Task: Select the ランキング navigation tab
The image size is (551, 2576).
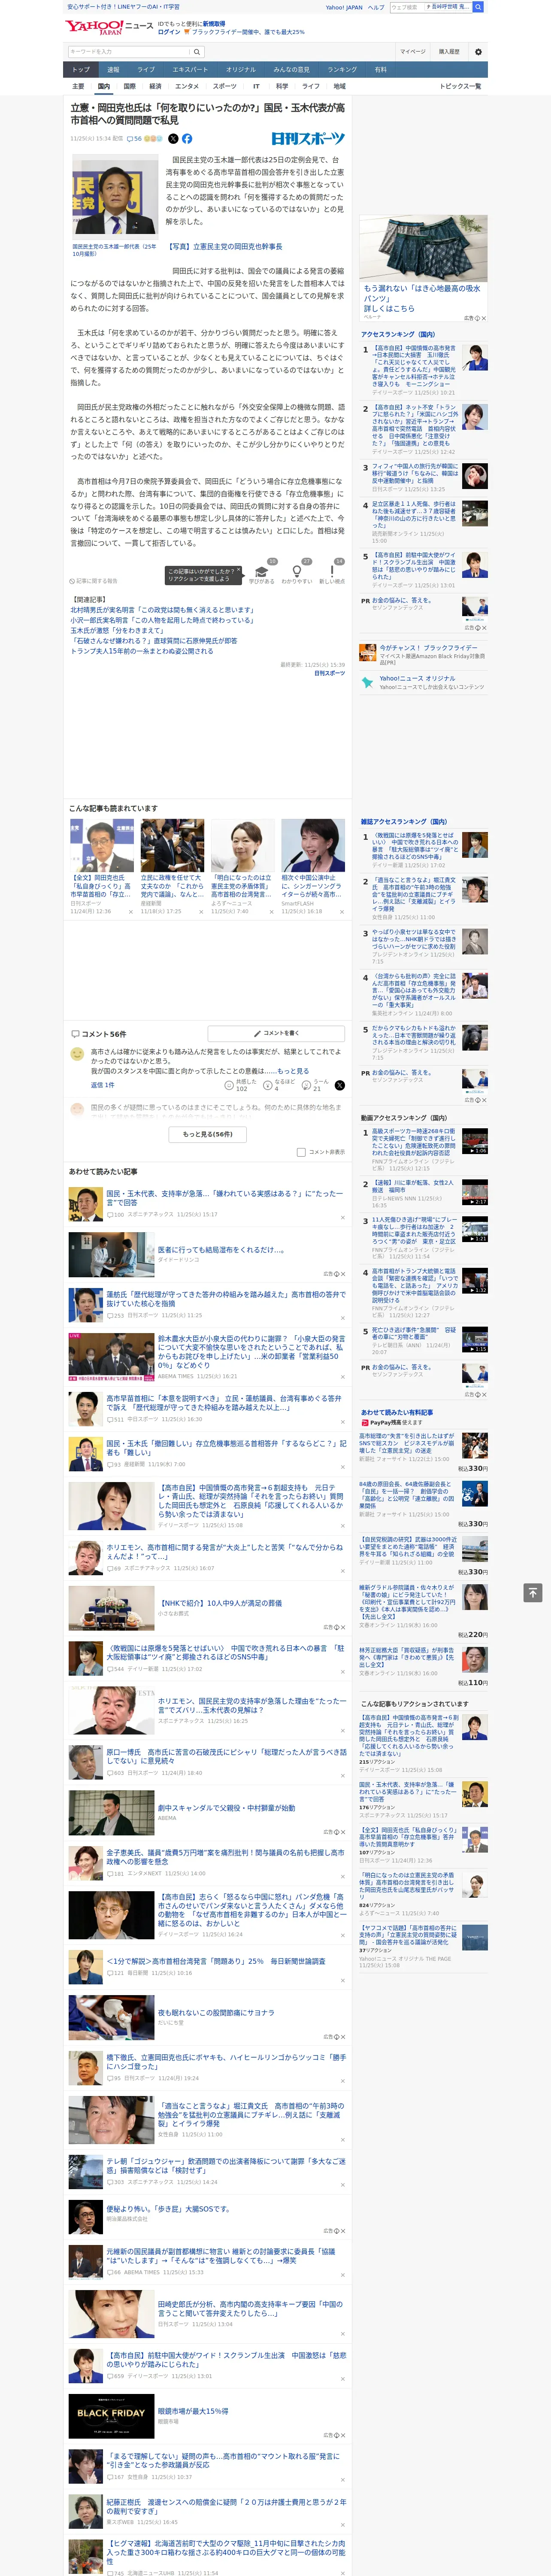Action: 342,70
